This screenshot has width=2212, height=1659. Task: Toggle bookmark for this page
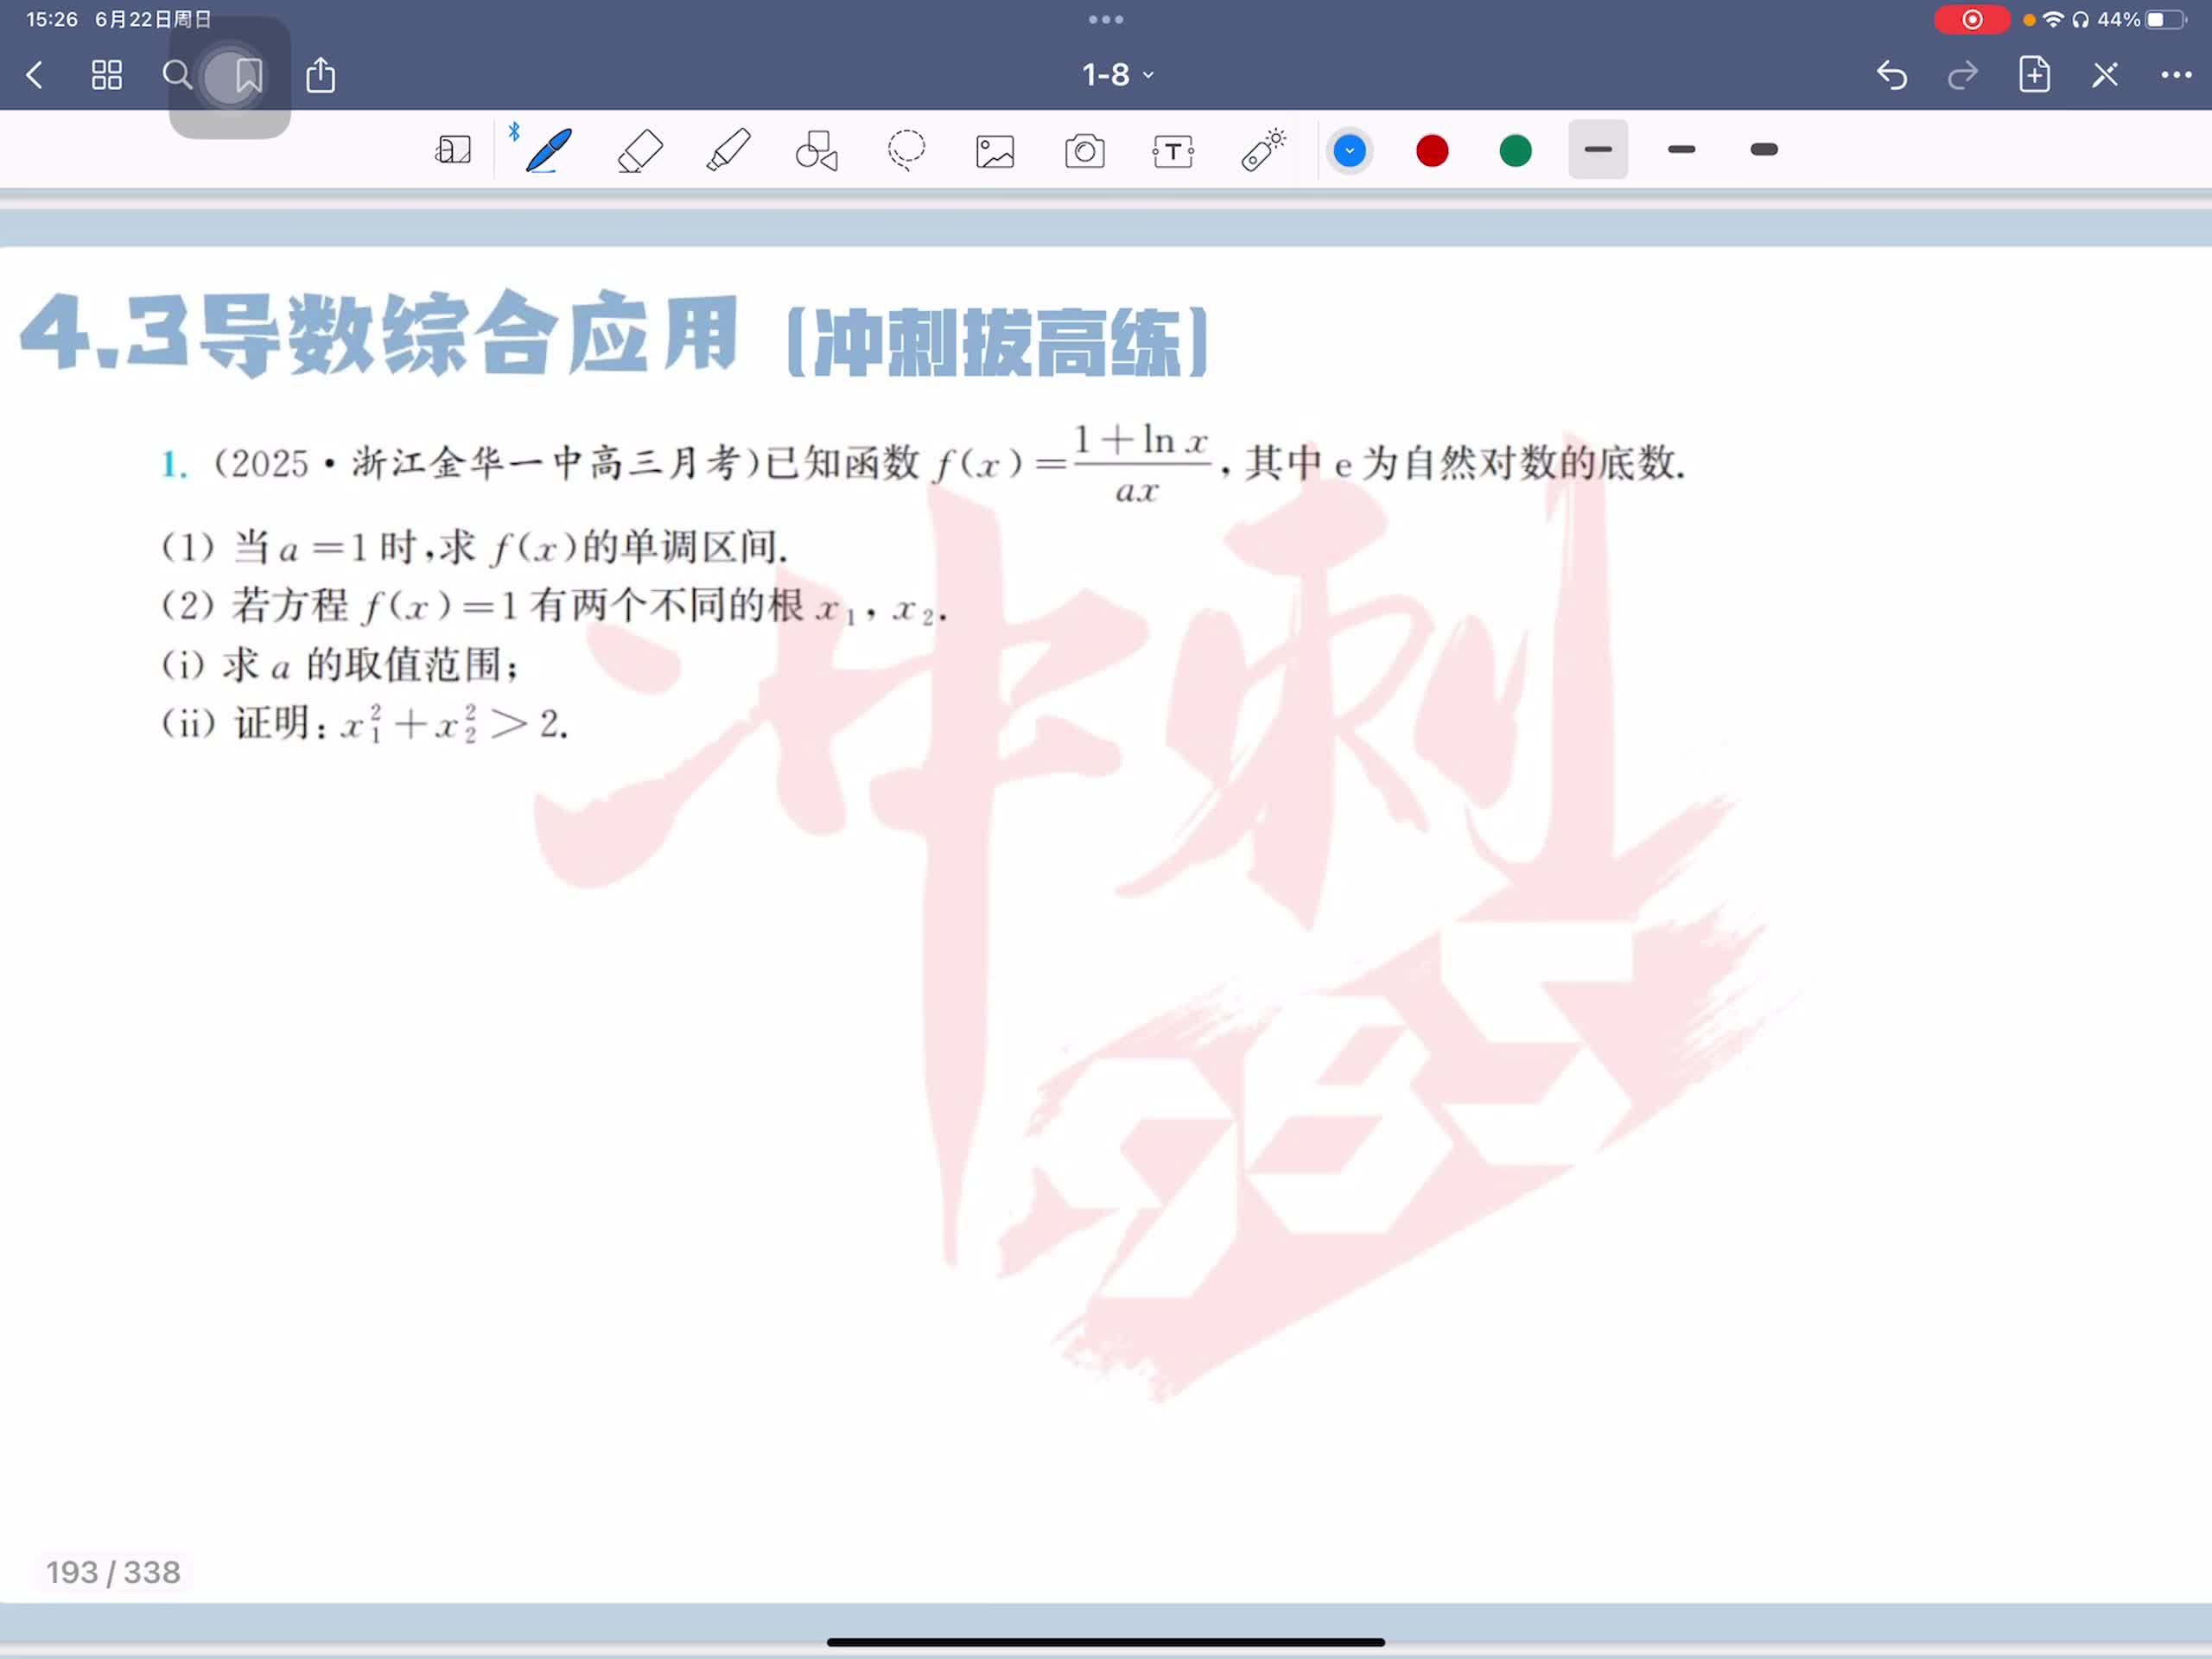249,75
